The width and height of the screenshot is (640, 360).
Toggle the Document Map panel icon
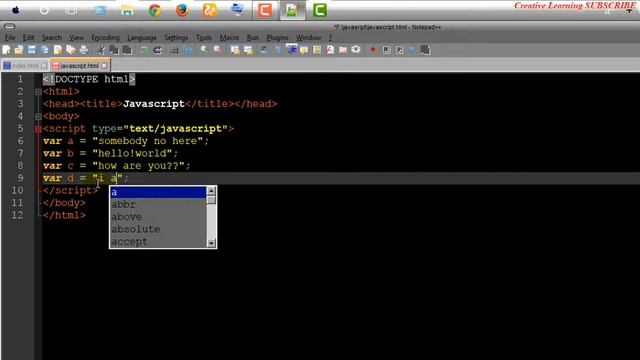click(x=317, y=50)
